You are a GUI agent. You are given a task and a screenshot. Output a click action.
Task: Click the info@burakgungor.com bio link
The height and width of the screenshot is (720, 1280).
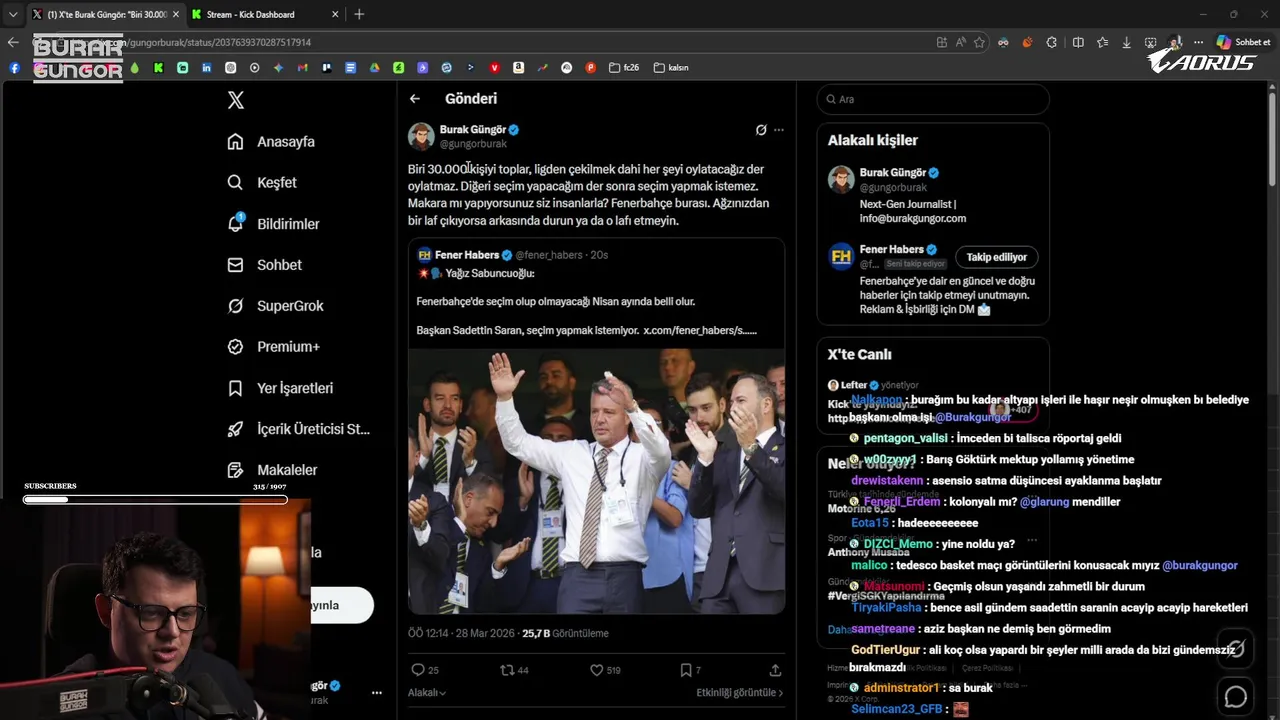coord(912,218)
